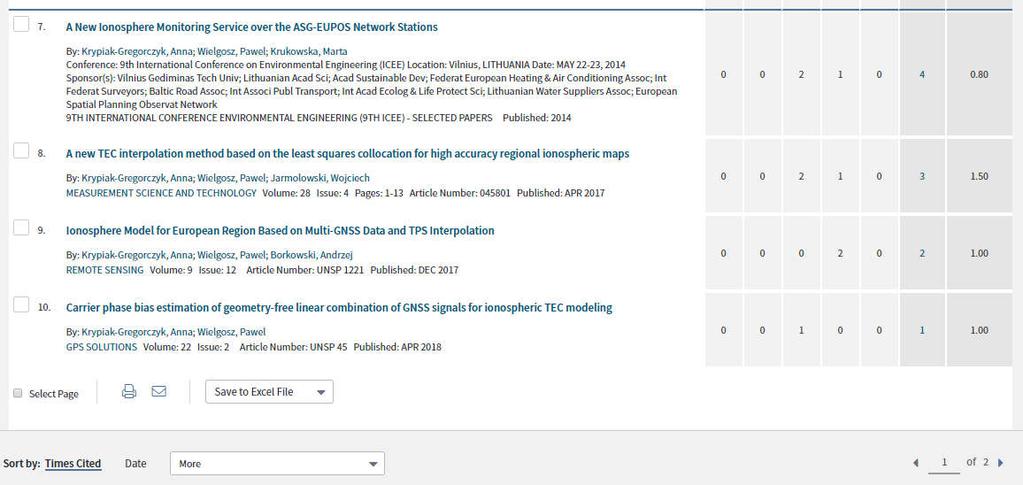This screenshot has width=1023, height=485.
Task: Open the Save to Excel File dropdown
Action: click(x=269, y=392)
